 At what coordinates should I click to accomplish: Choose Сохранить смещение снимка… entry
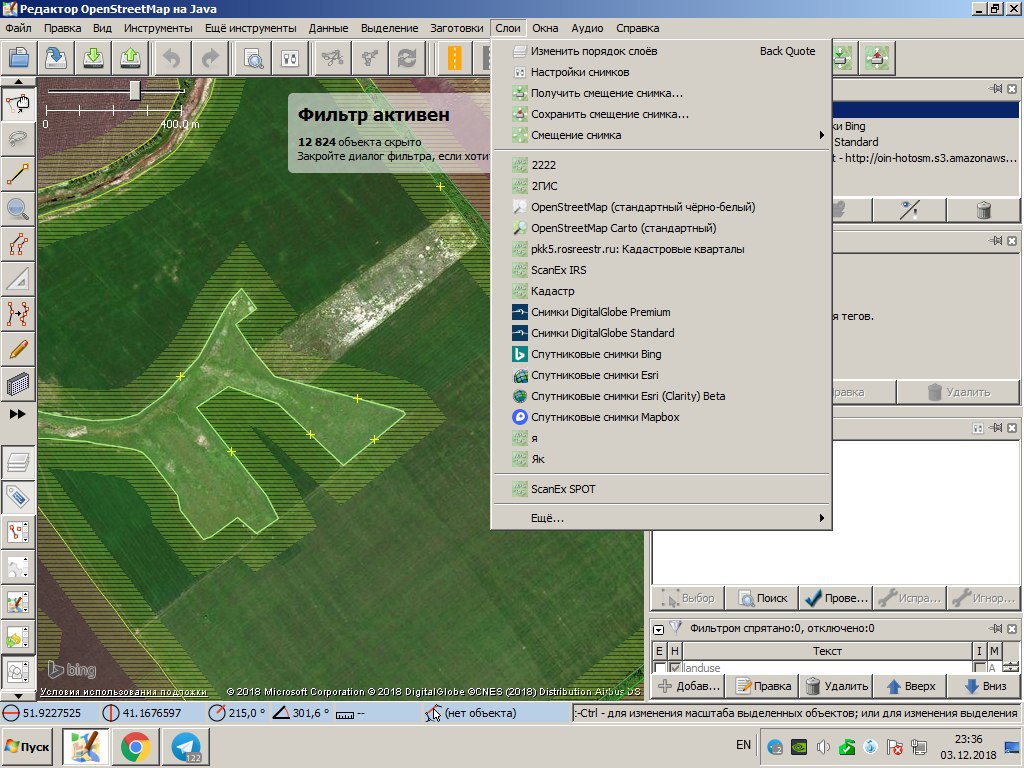660,114
